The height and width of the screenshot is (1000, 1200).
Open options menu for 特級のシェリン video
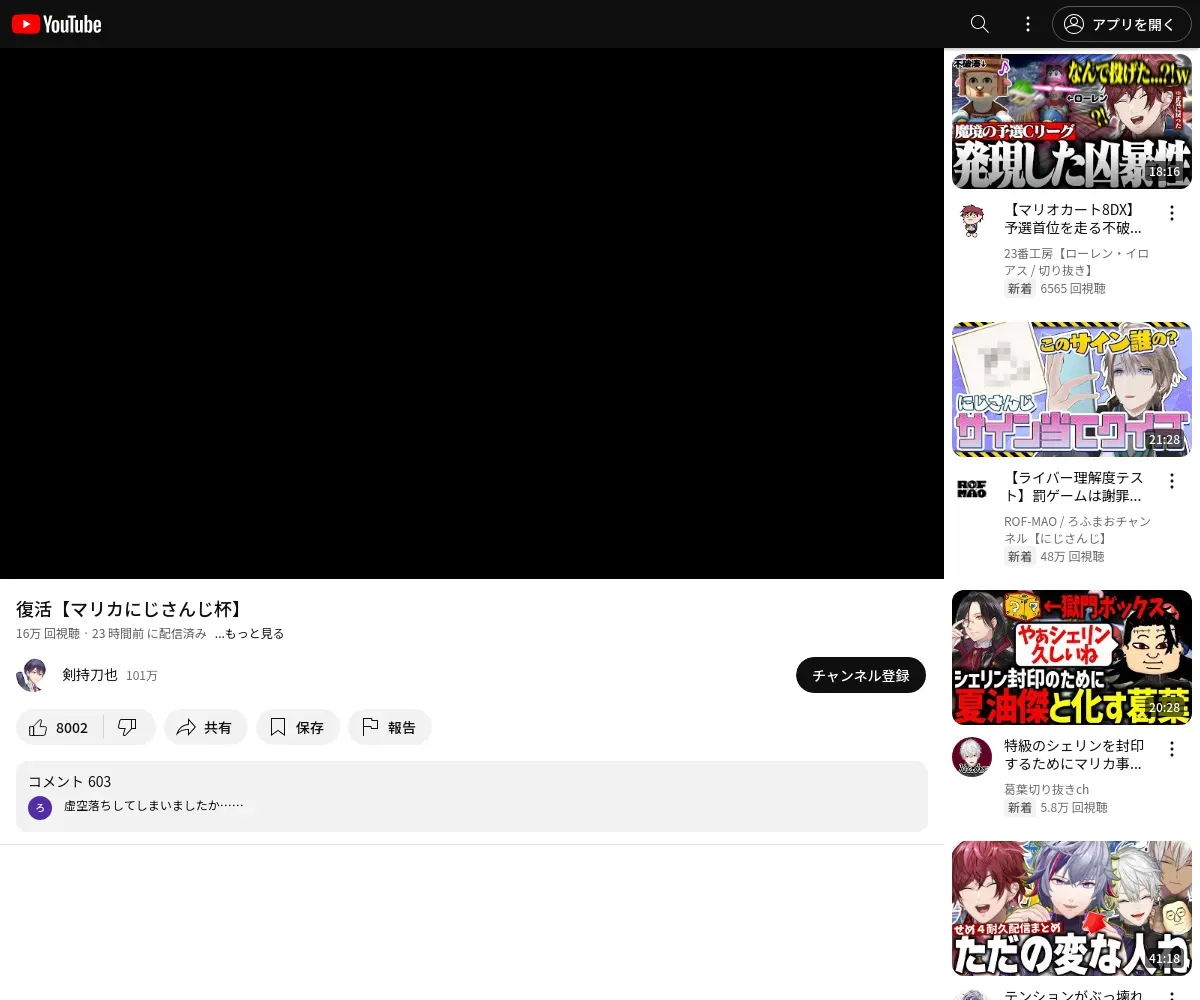(1172, 749)
